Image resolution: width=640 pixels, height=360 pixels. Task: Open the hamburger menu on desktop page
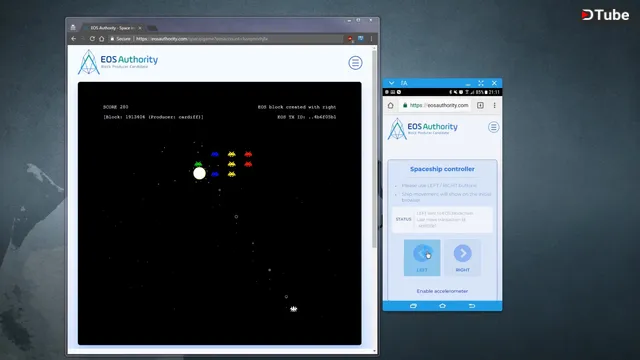tap(355, 63)
